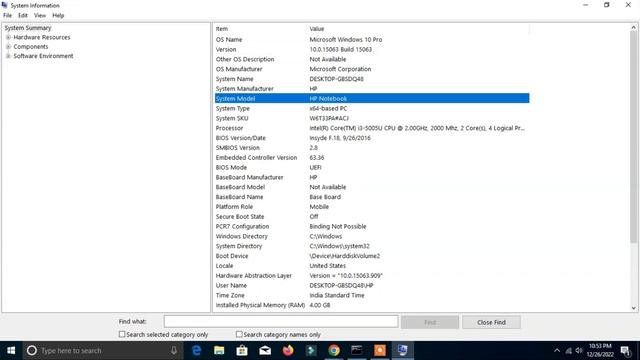
Task: Select System Summary in the tree
Action: tap(28, 28)
